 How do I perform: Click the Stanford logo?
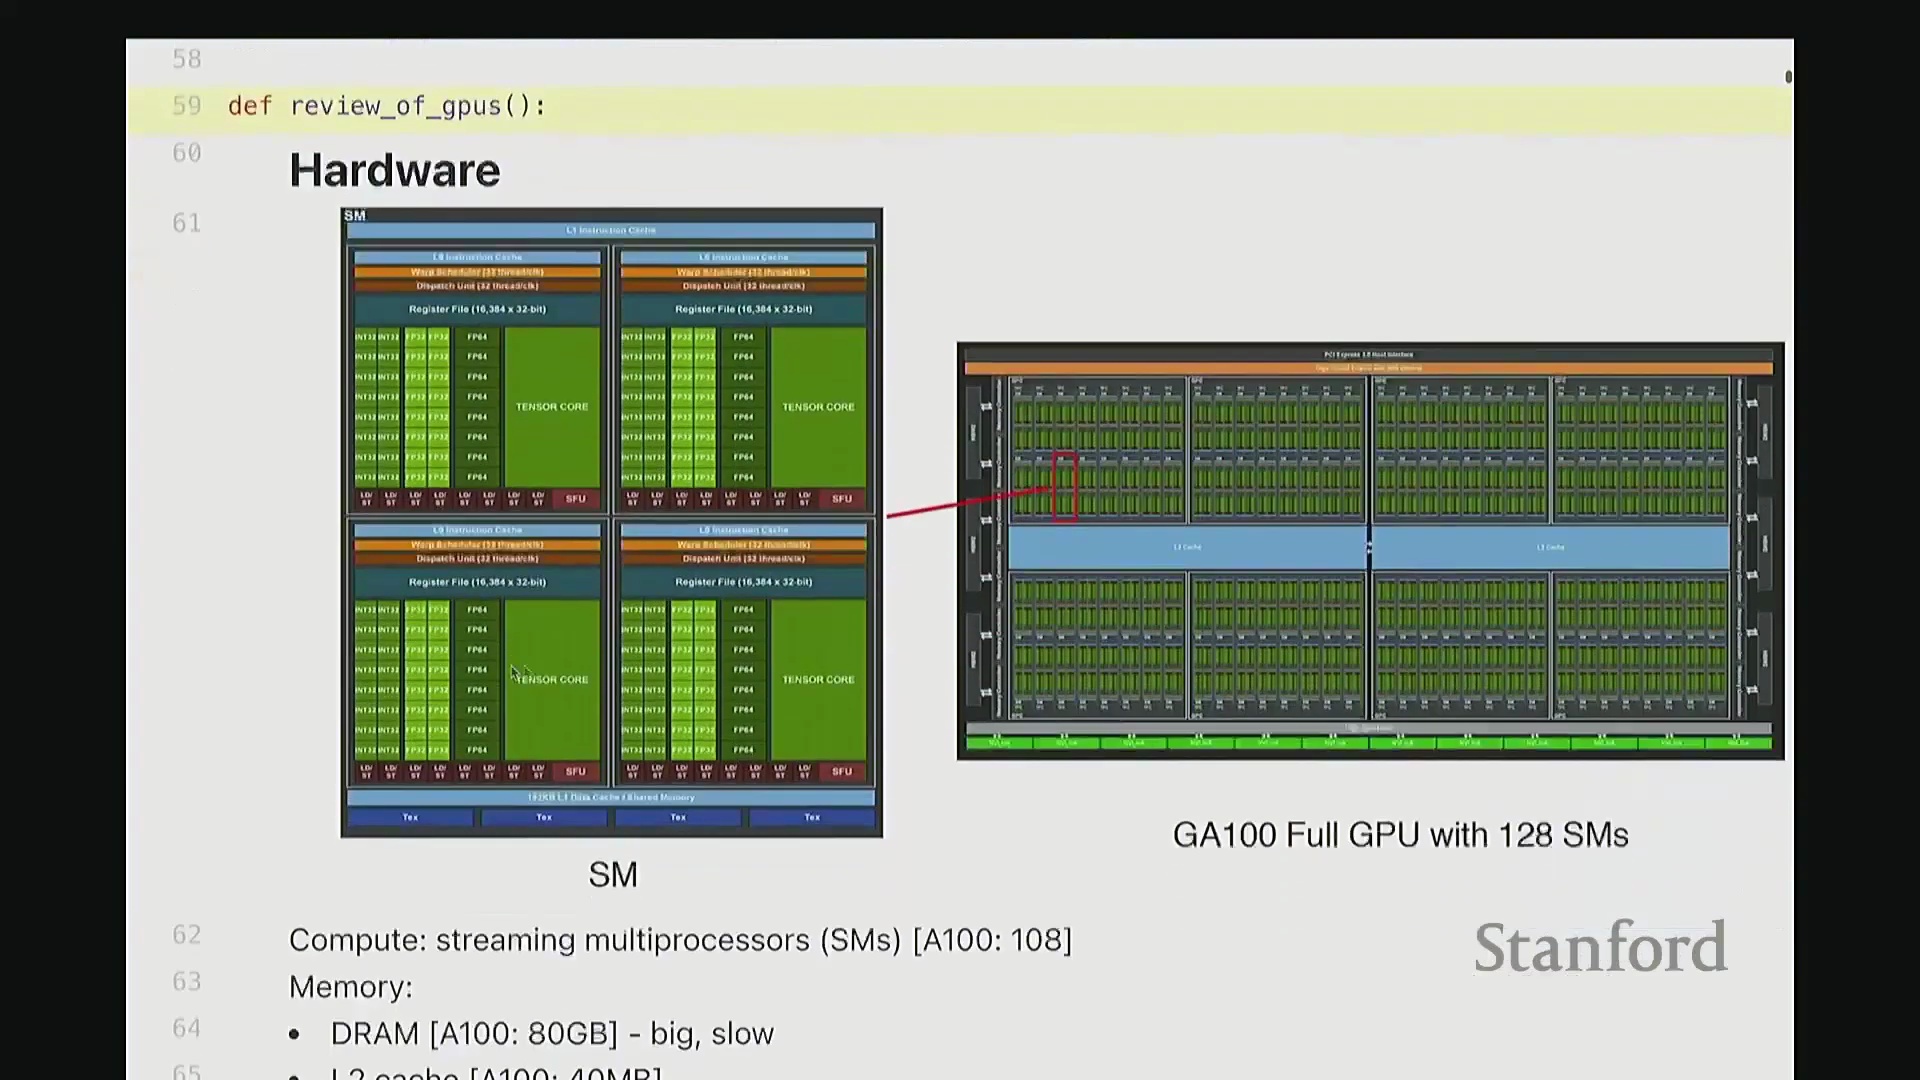(x=1600, y=948)
